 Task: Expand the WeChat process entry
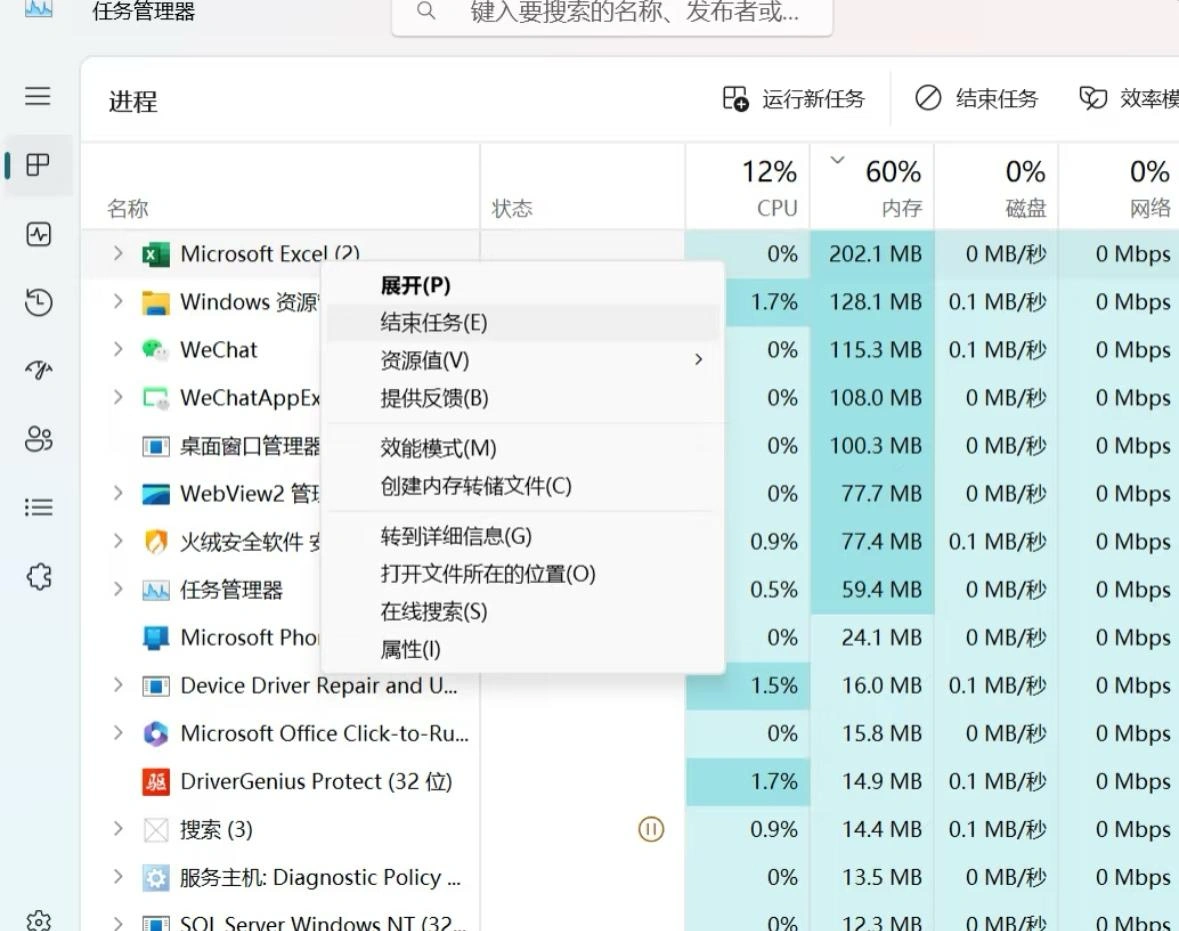[120, 350]
